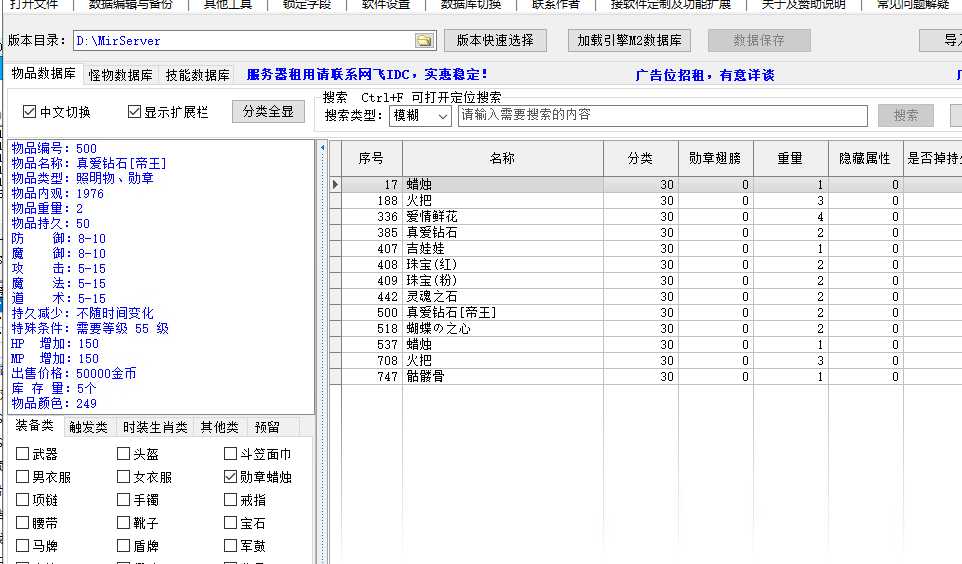The height and width of the screenshot is (564, 962).
Task: Enable the 武器 category checkbox
Action: [x=23, y=455]
